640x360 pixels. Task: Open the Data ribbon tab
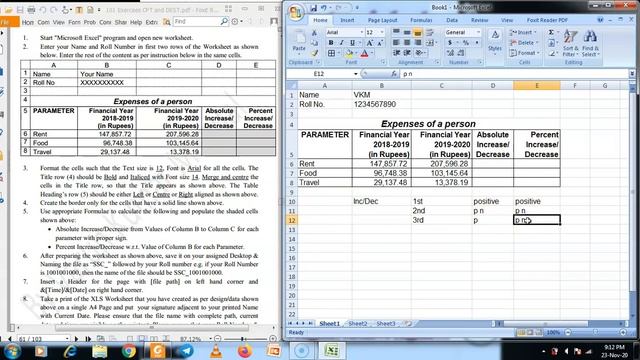[x=452, y=20]
